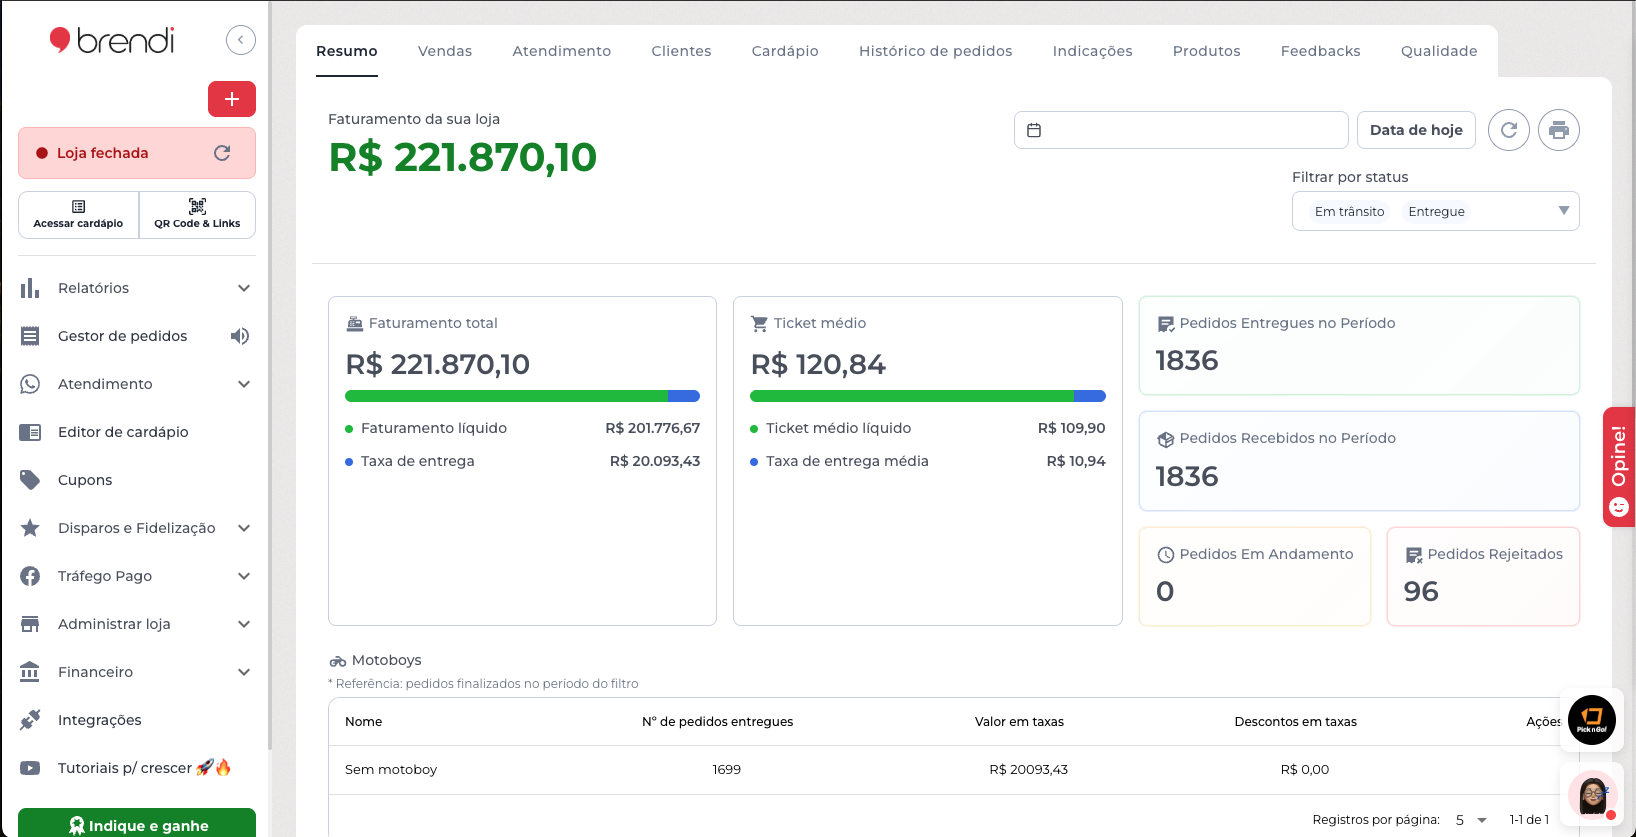Click the Pedidos Rejeitados icon

[x=1414, y=555]
